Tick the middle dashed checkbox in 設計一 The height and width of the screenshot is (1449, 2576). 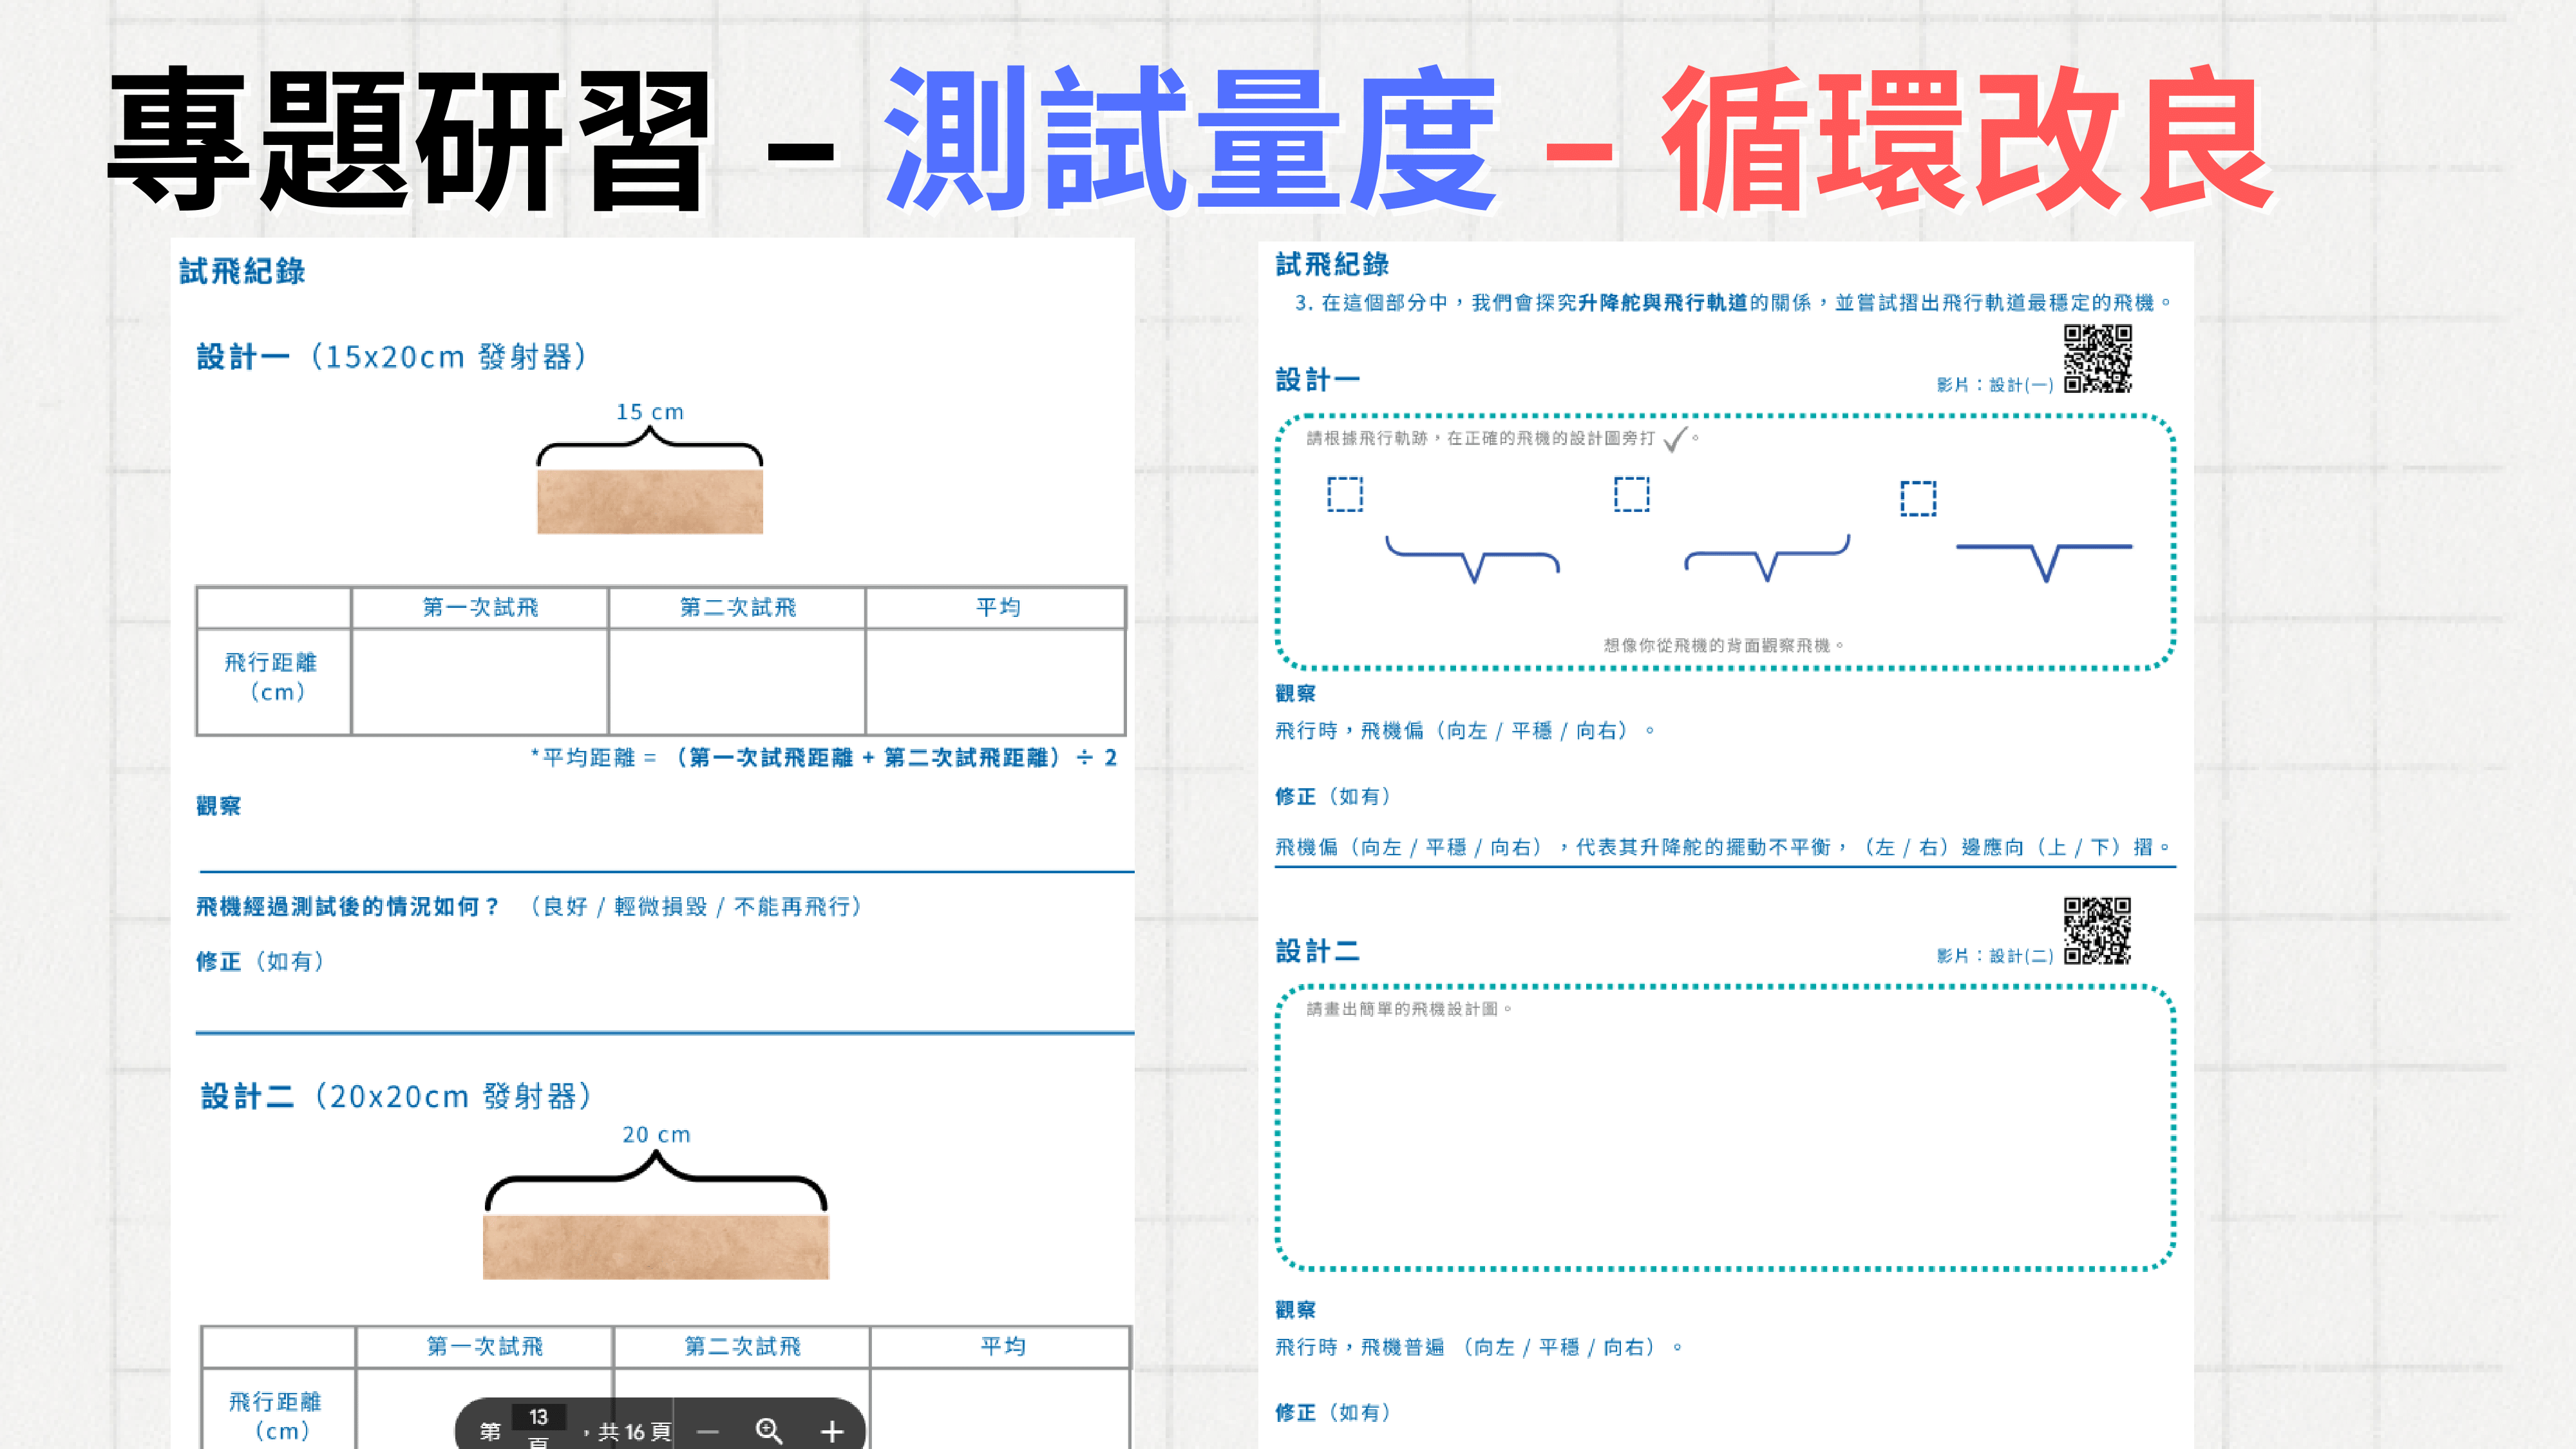click(x=1631, y=494)
